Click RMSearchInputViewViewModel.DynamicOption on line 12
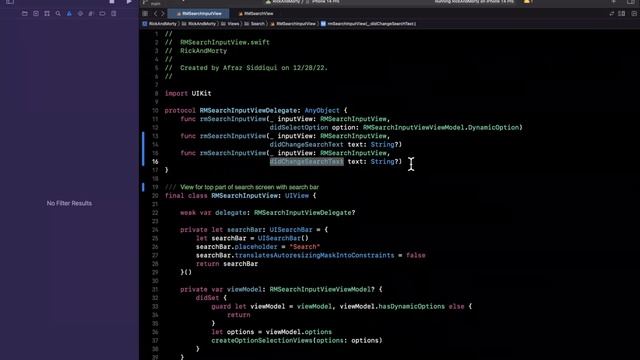Viewport: 640px width, 360px height. coord(441,127)
